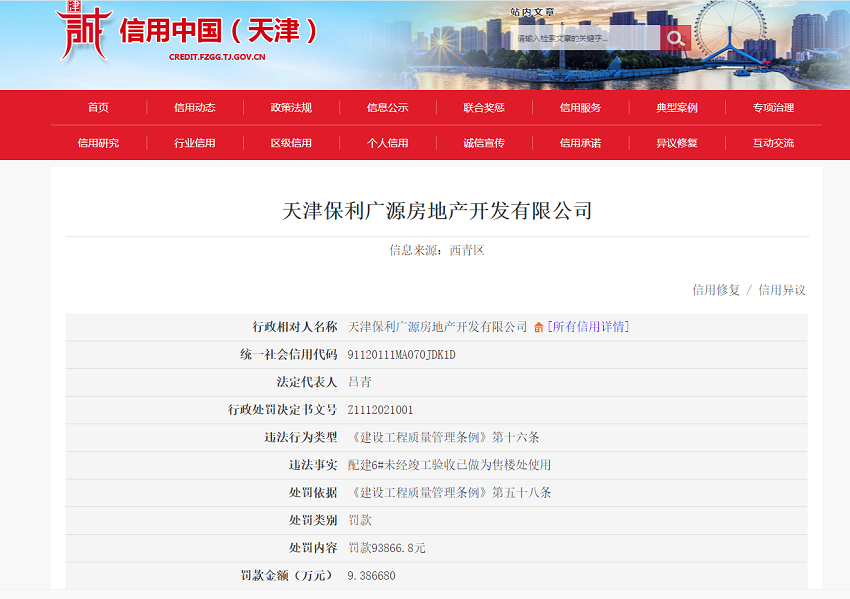Click the 统一社会信用代码 row label
This screenshot has width=850, height=599.
[x=289, y=355]
